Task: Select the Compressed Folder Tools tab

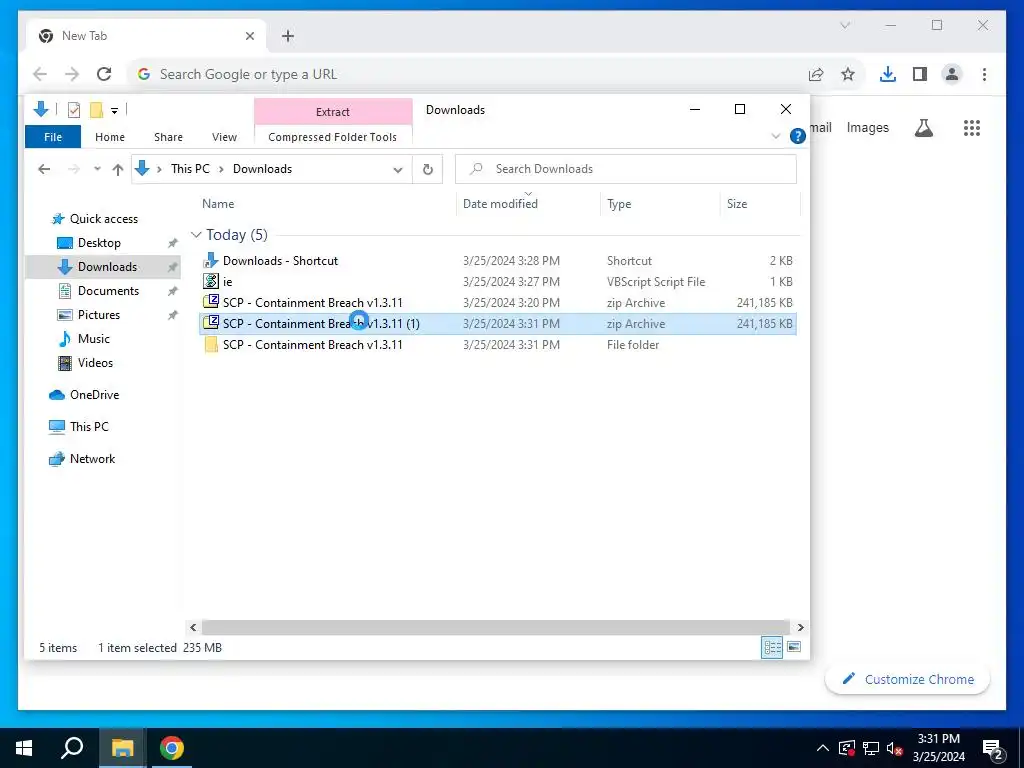Action: [332, 137]
